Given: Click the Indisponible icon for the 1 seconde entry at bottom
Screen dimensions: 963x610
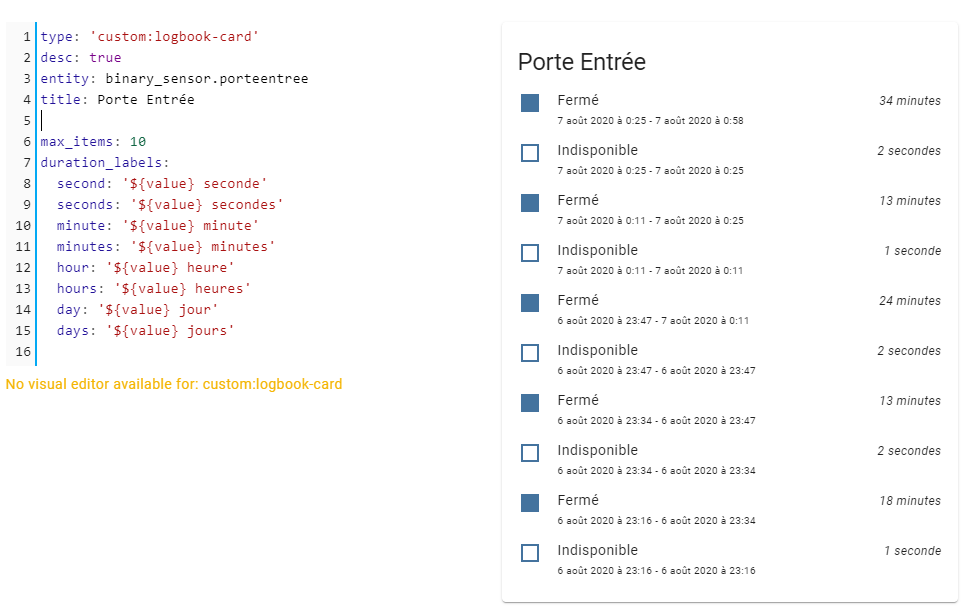Looking at the screenshot, I should [529, 552].
